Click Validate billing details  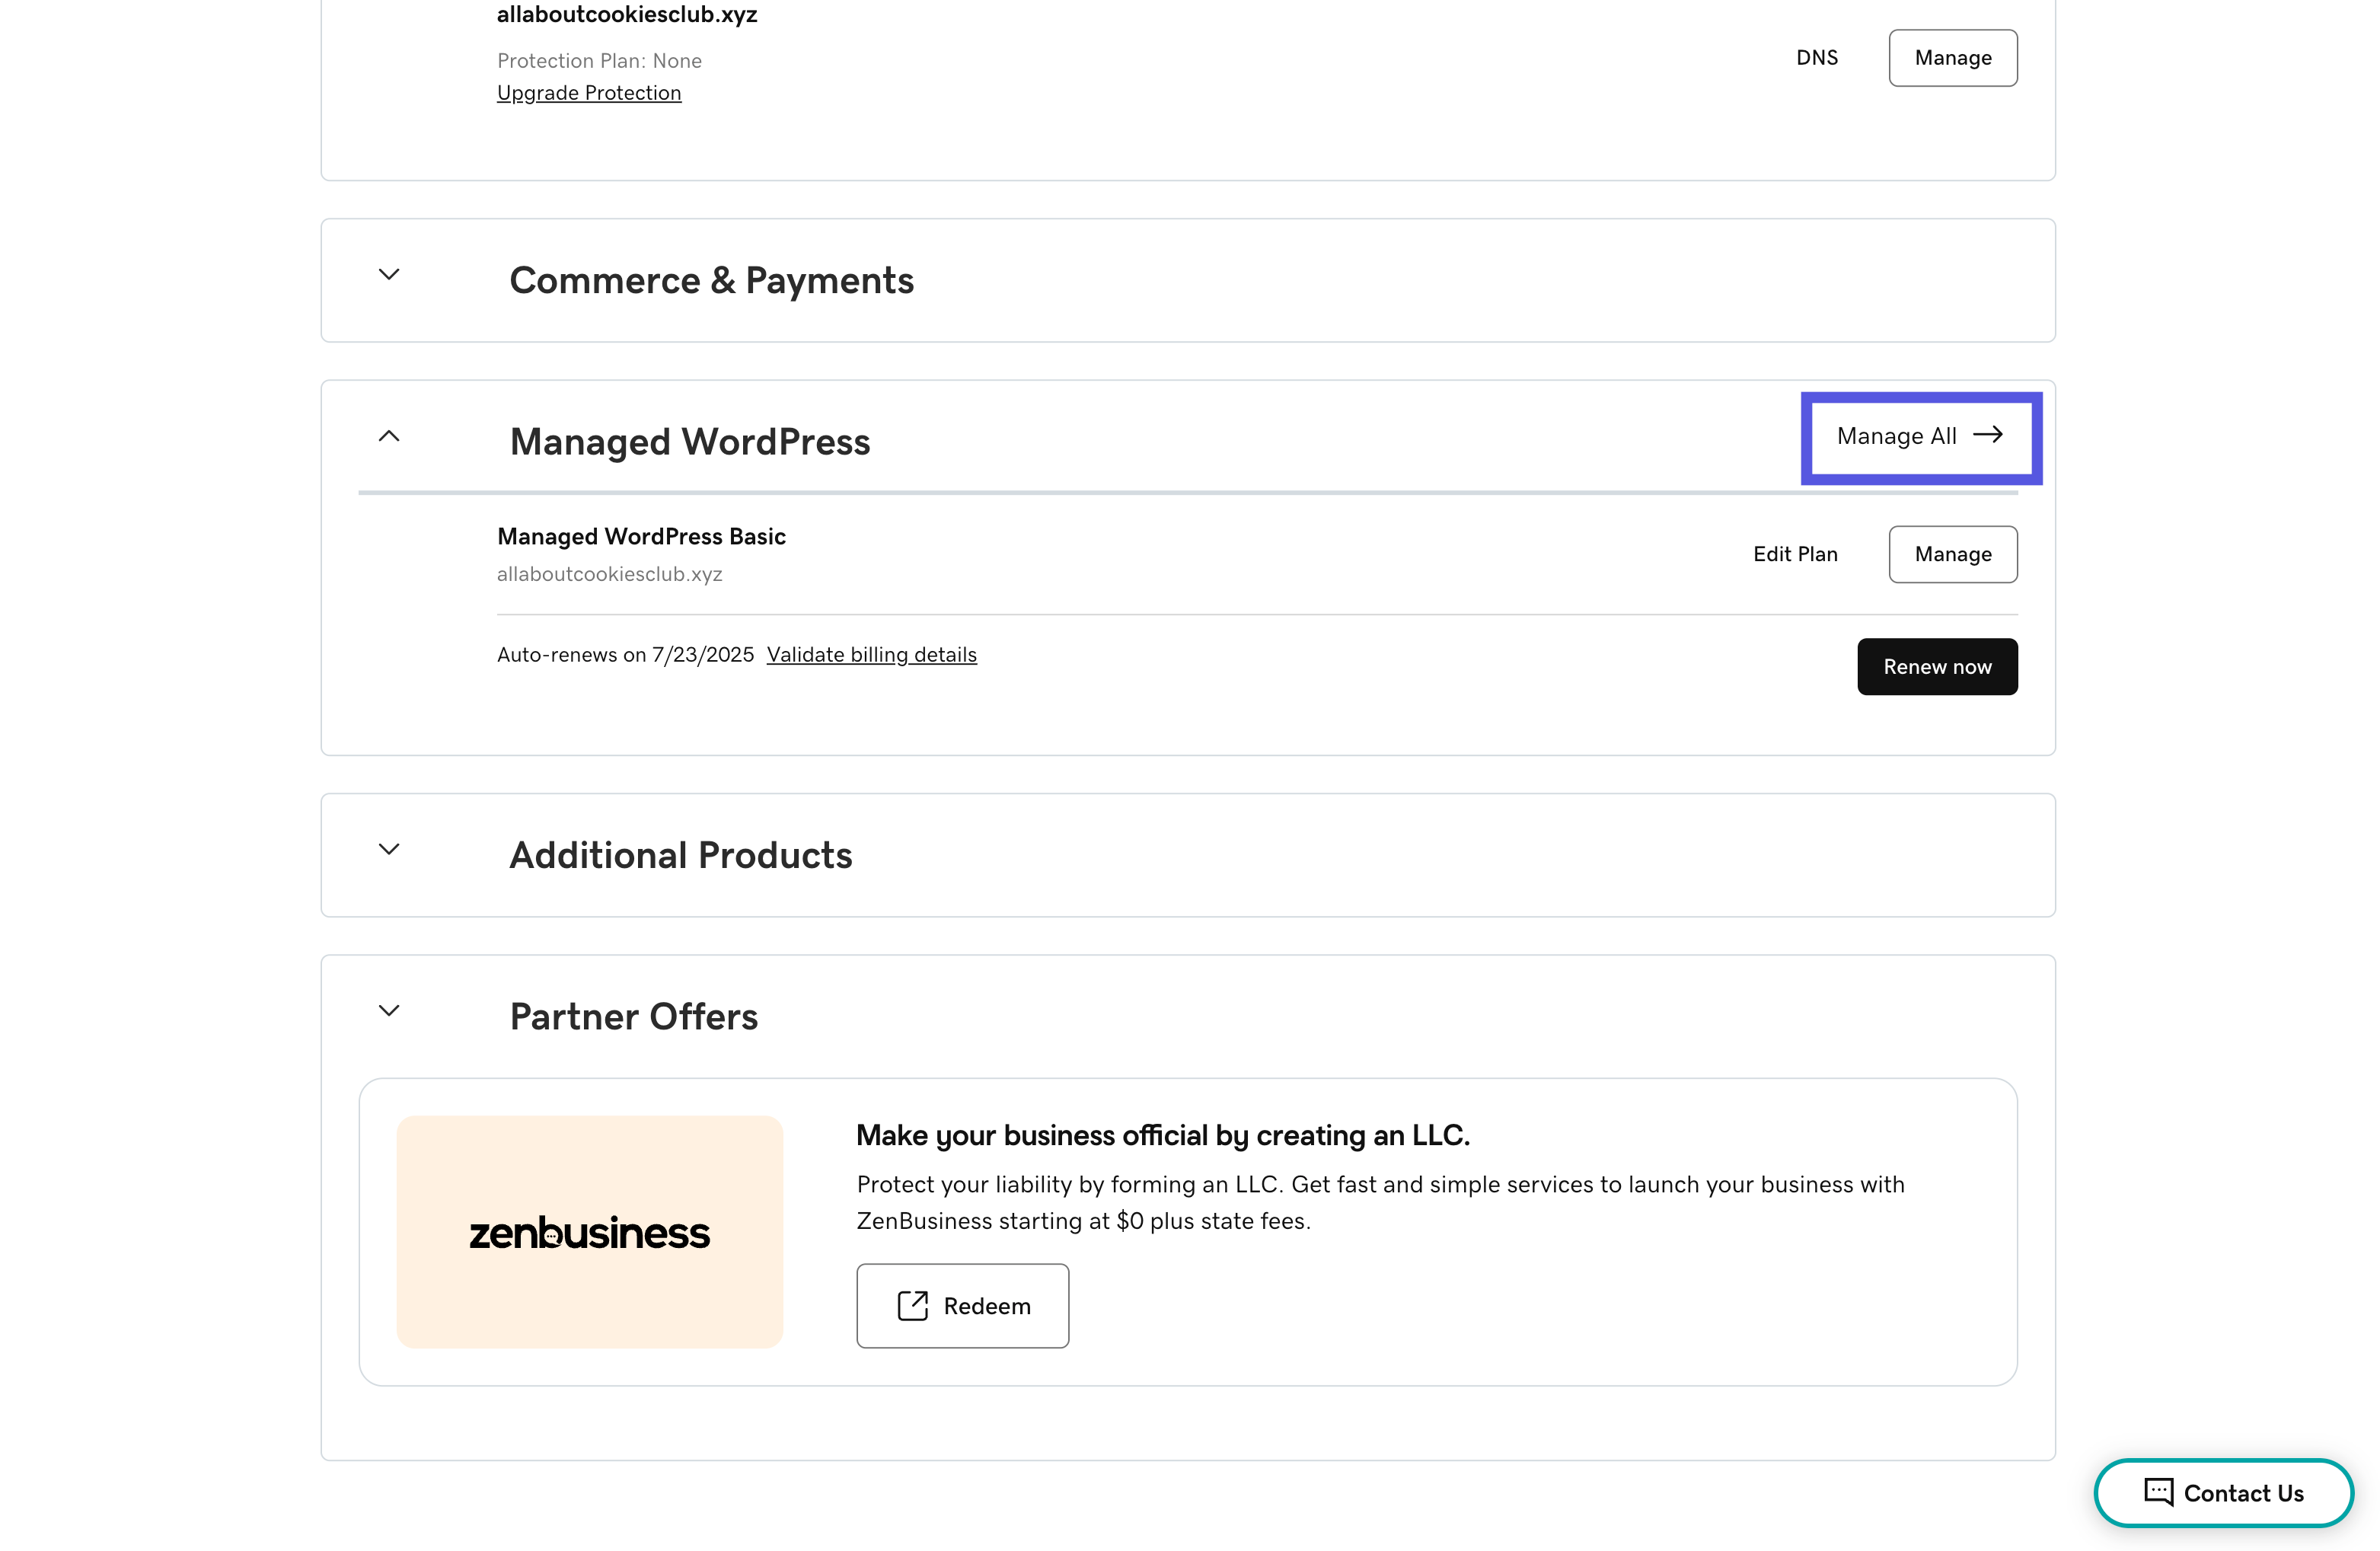[871, 654]
